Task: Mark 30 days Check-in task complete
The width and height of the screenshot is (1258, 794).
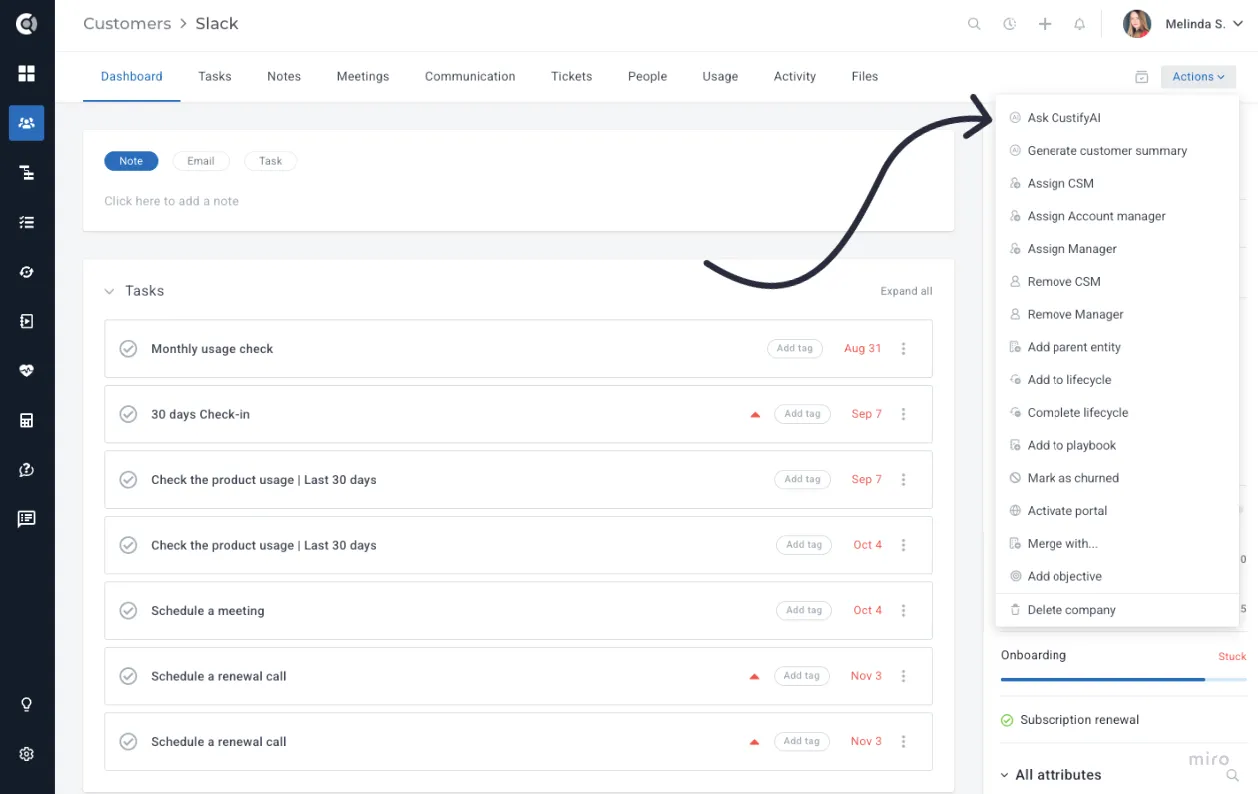Action: [128, 414]
